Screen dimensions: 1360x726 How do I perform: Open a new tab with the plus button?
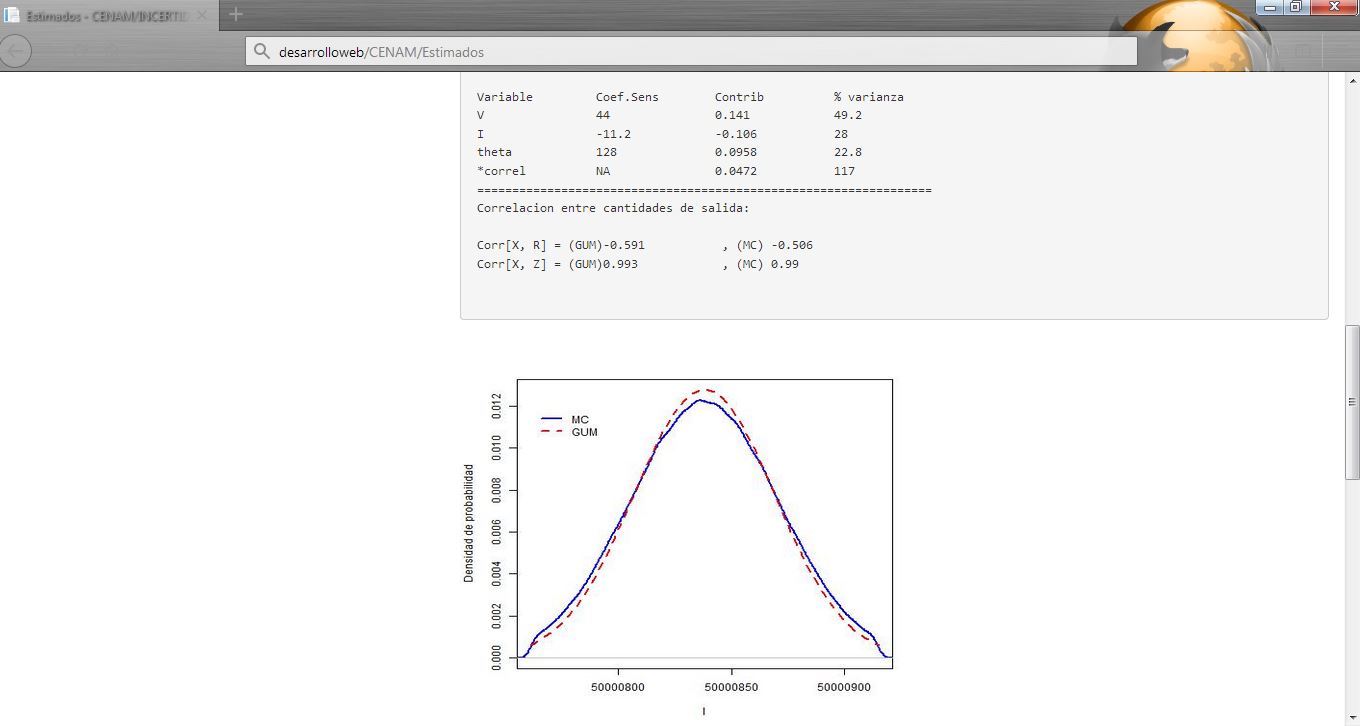pos(236,14)
